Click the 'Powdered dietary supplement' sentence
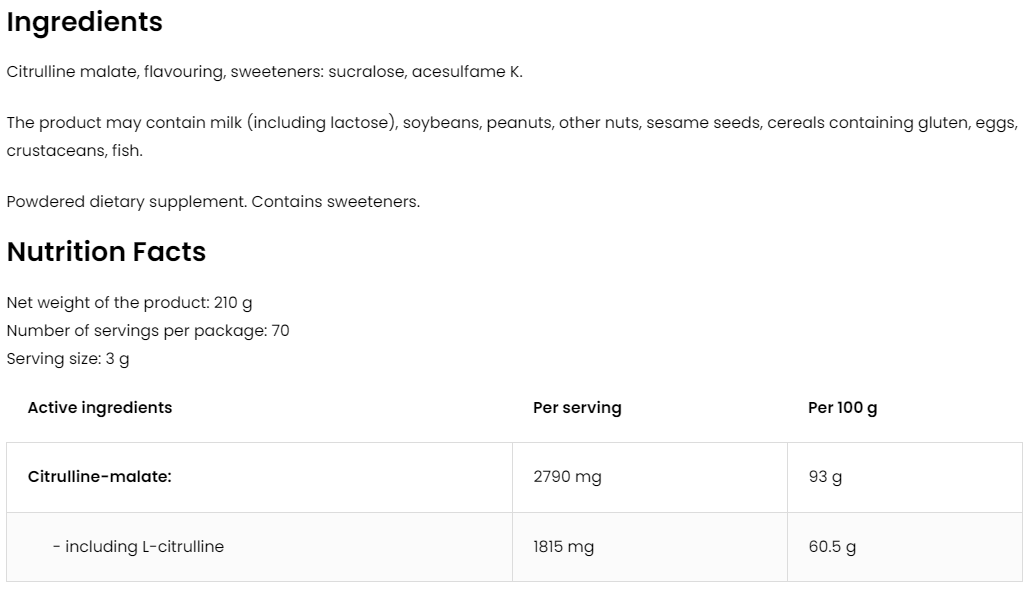 pyautogui.click(x=213, y=202)
